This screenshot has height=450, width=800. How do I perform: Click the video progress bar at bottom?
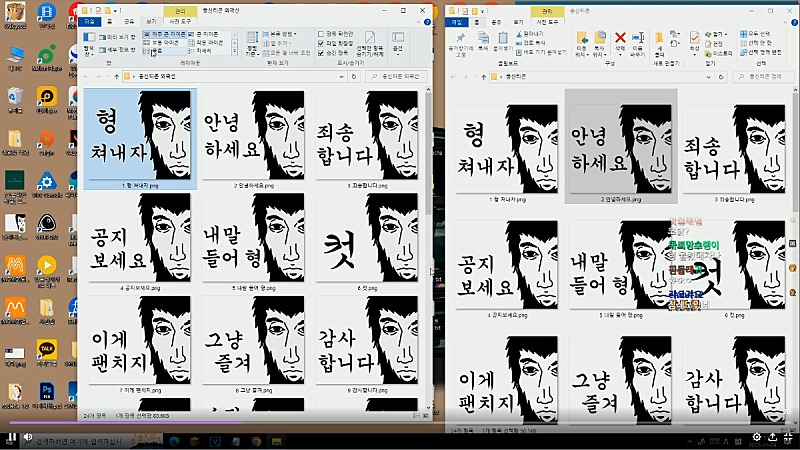tap(400, 423)
